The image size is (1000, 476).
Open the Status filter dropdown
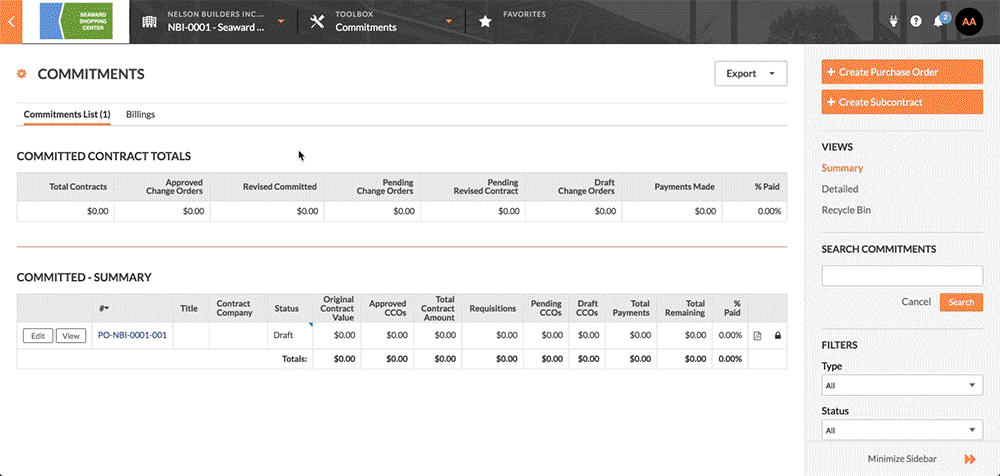click(x=901, y=430)
